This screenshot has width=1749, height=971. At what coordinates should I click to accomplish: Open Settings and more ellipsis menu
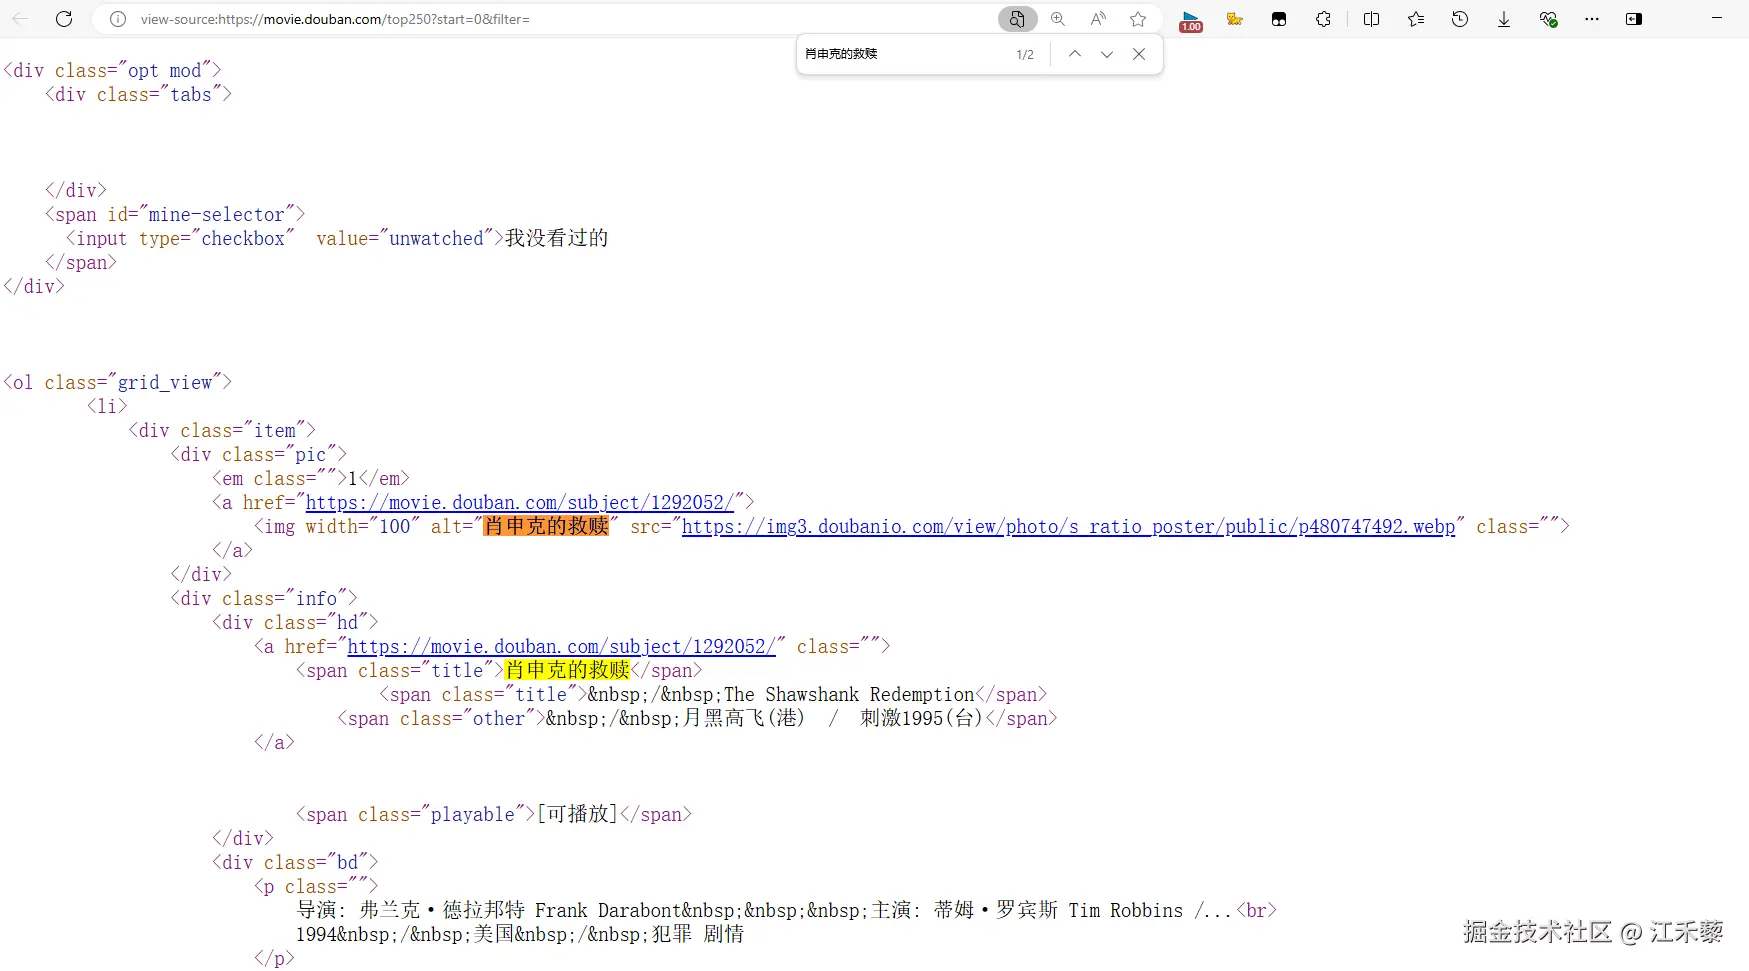(1592, 19)
